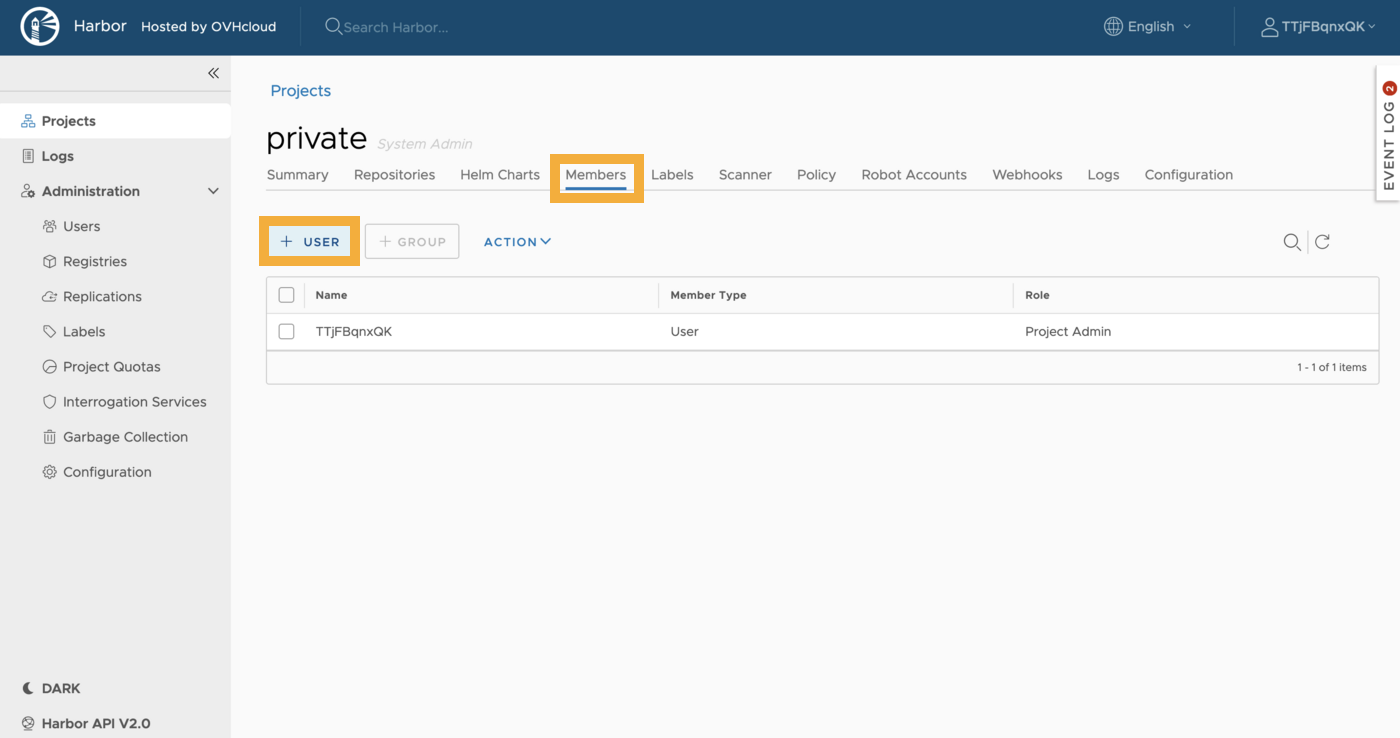1400x738 pixels.
Task: Click the Harbor lighthouse logo
Action: (40, 26)
